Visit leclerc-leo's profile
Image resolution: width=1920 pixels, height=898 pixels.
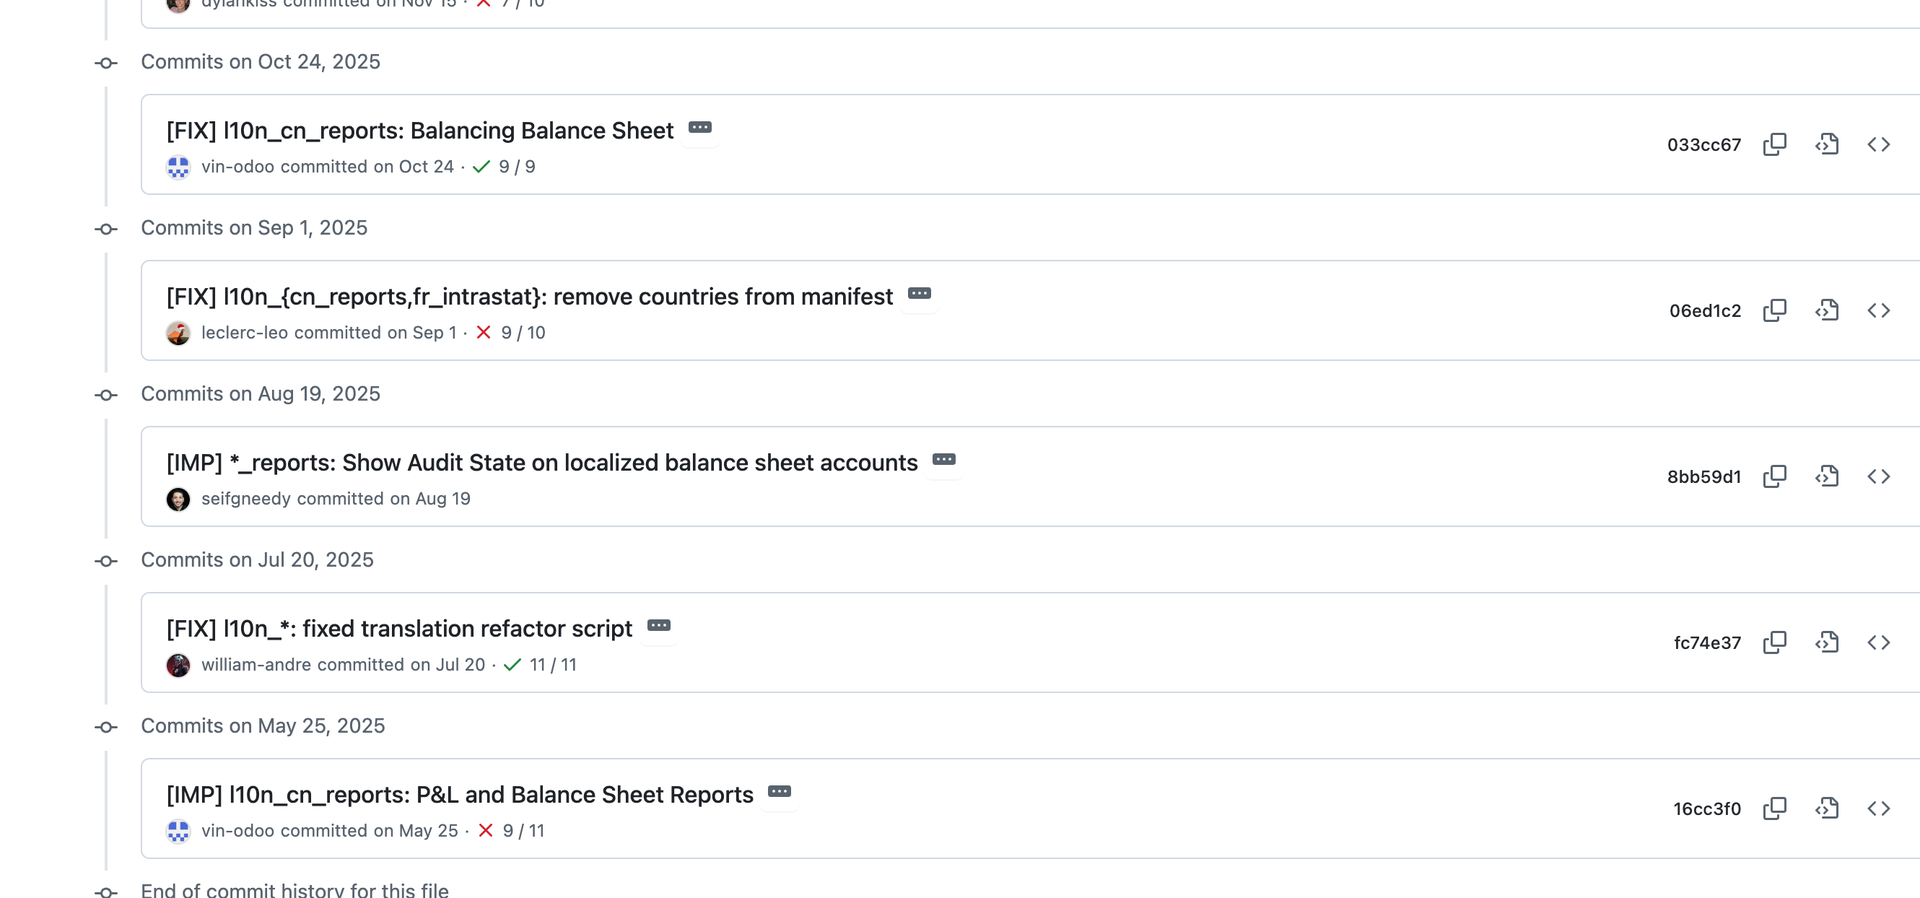244,333
